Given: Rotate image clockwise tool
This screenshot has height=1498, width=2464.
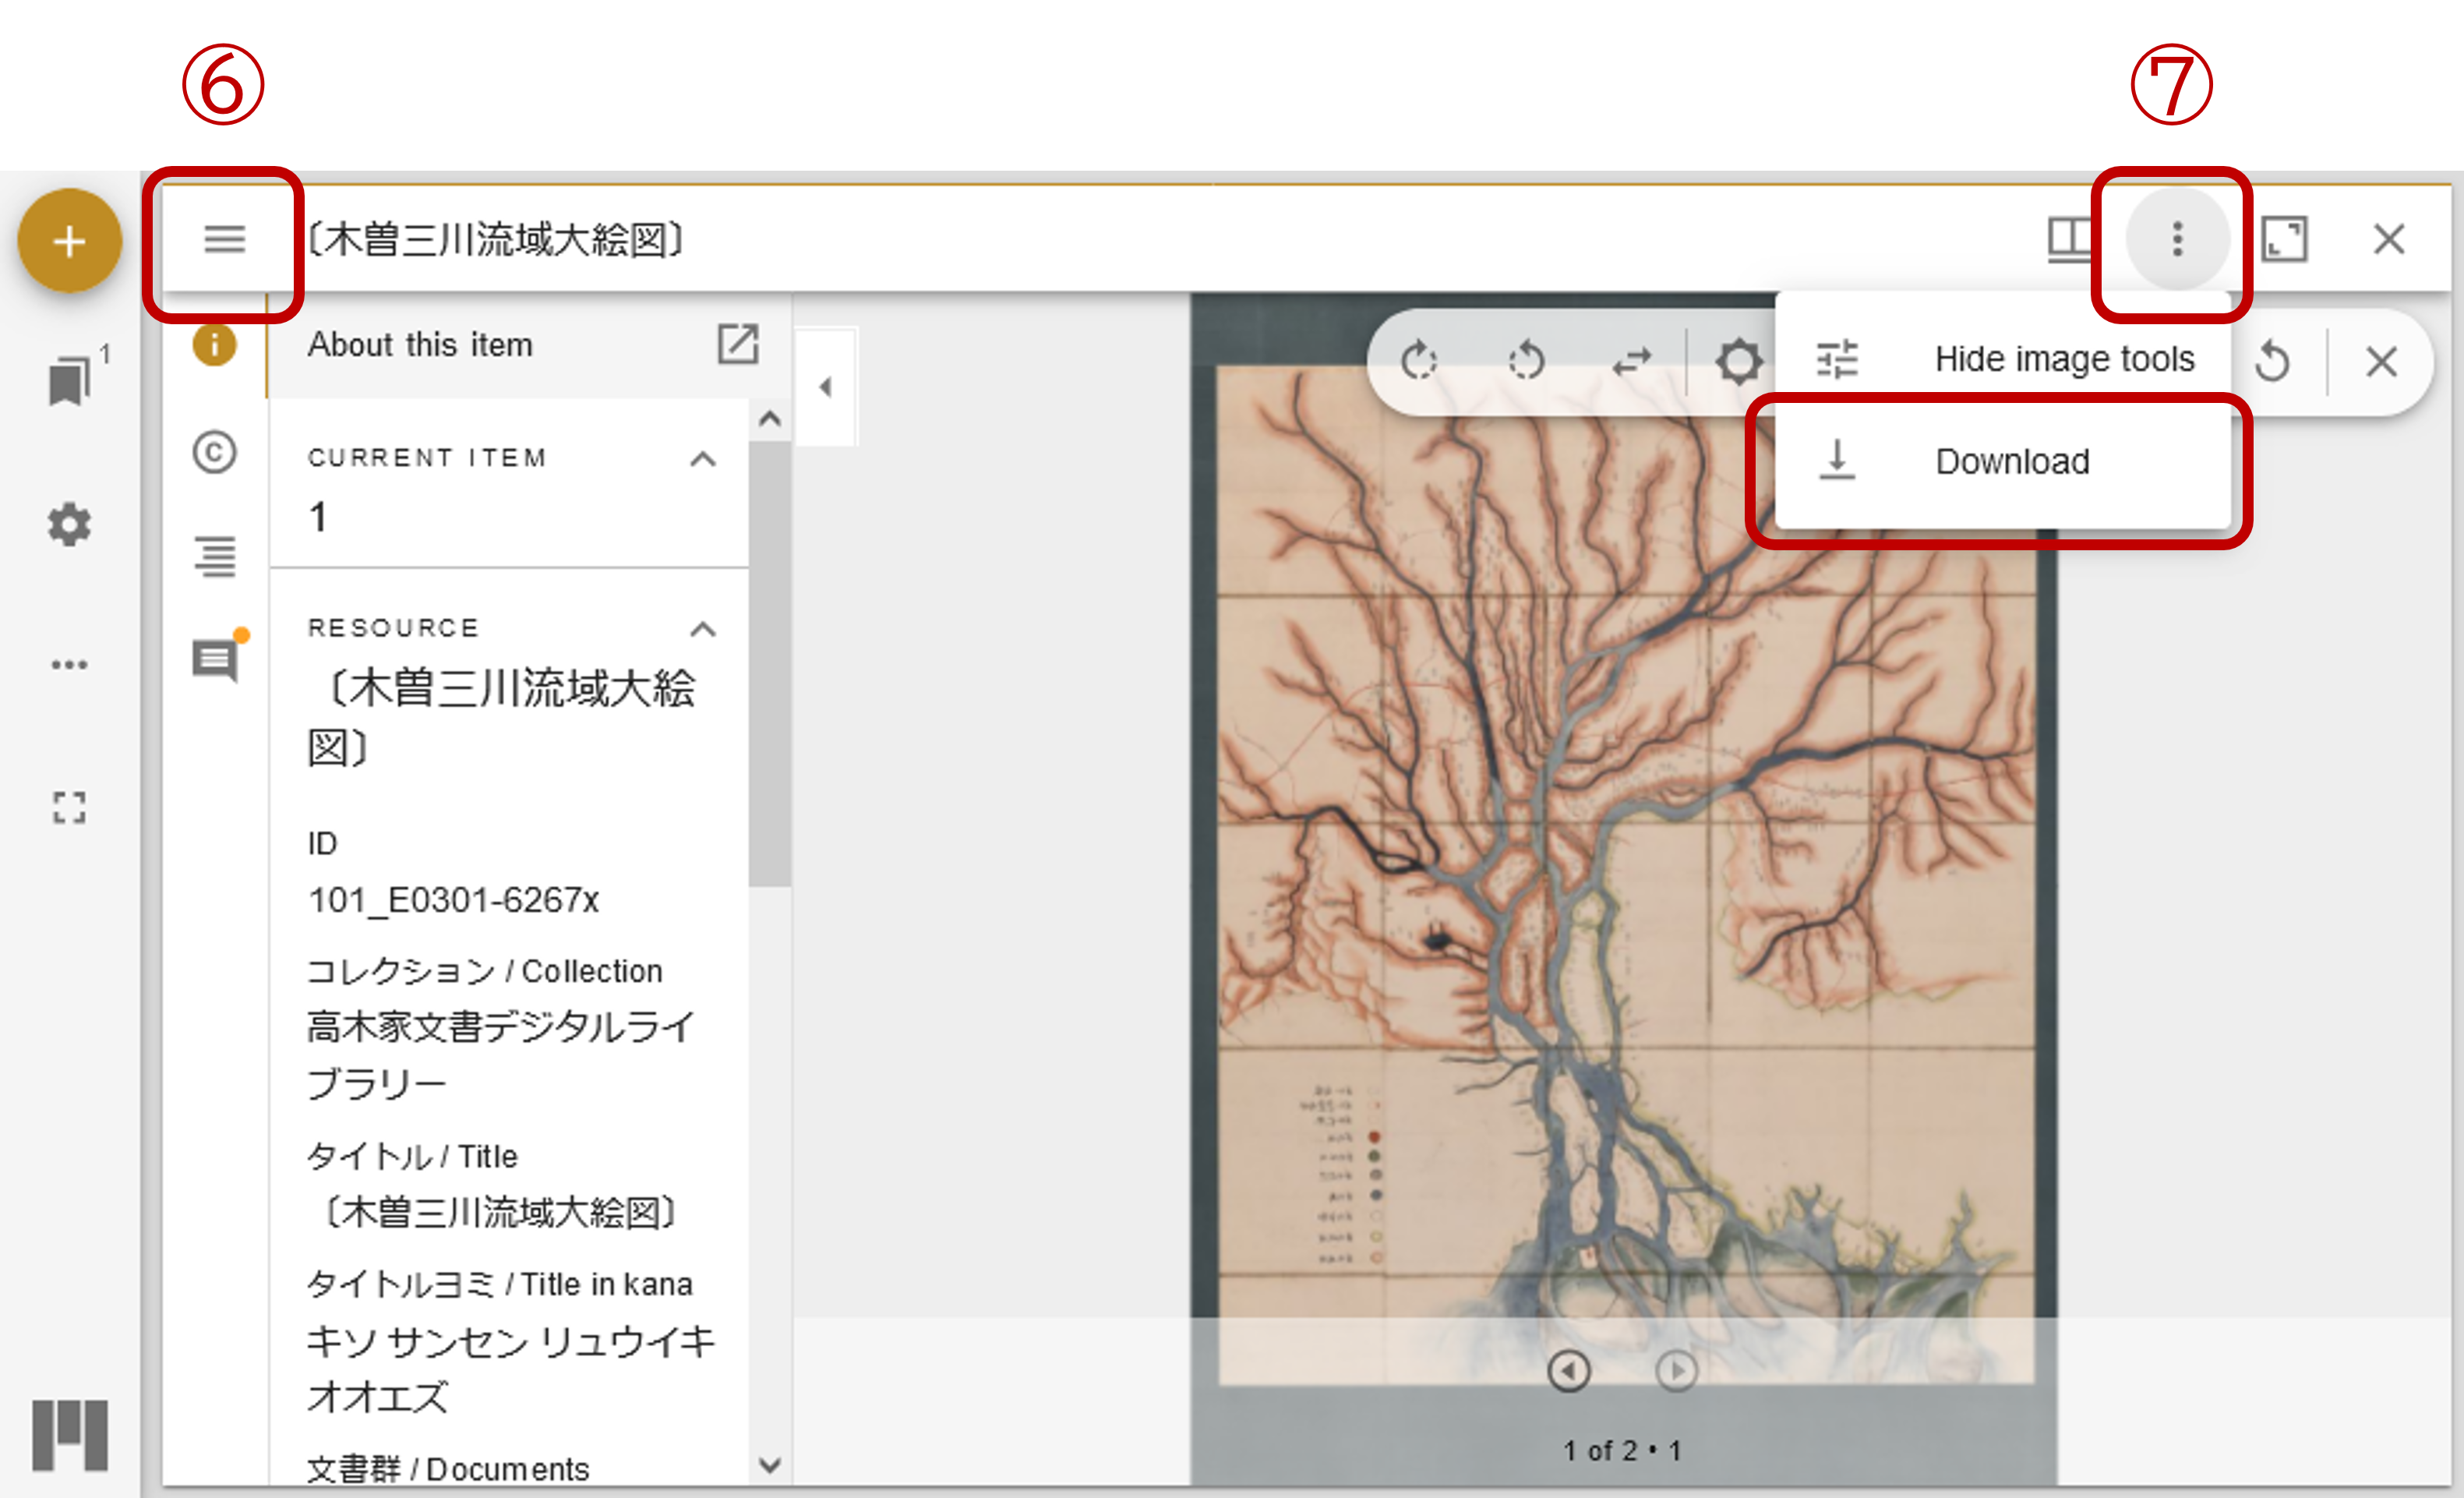Looking at the screenshot, I should pyautogui.click(x=1419, y=361).
